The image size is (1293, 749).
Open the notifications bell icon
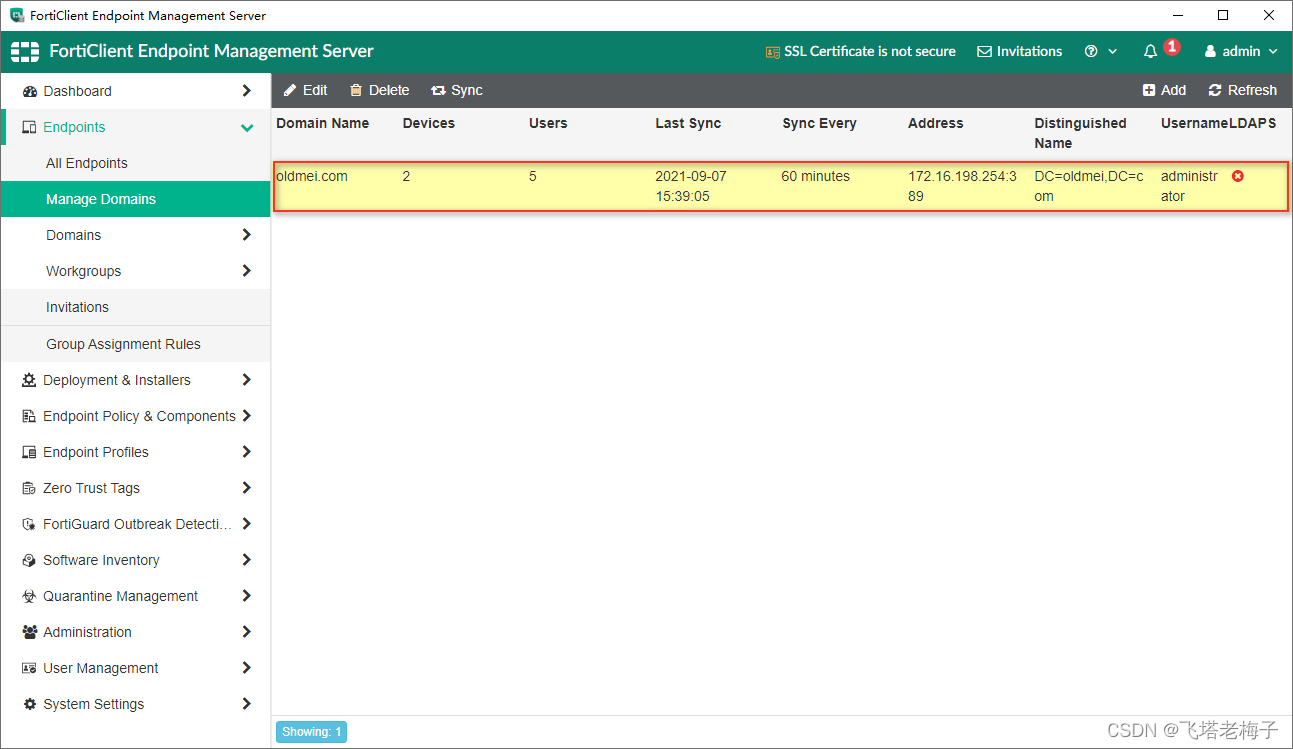(1150, 52)
